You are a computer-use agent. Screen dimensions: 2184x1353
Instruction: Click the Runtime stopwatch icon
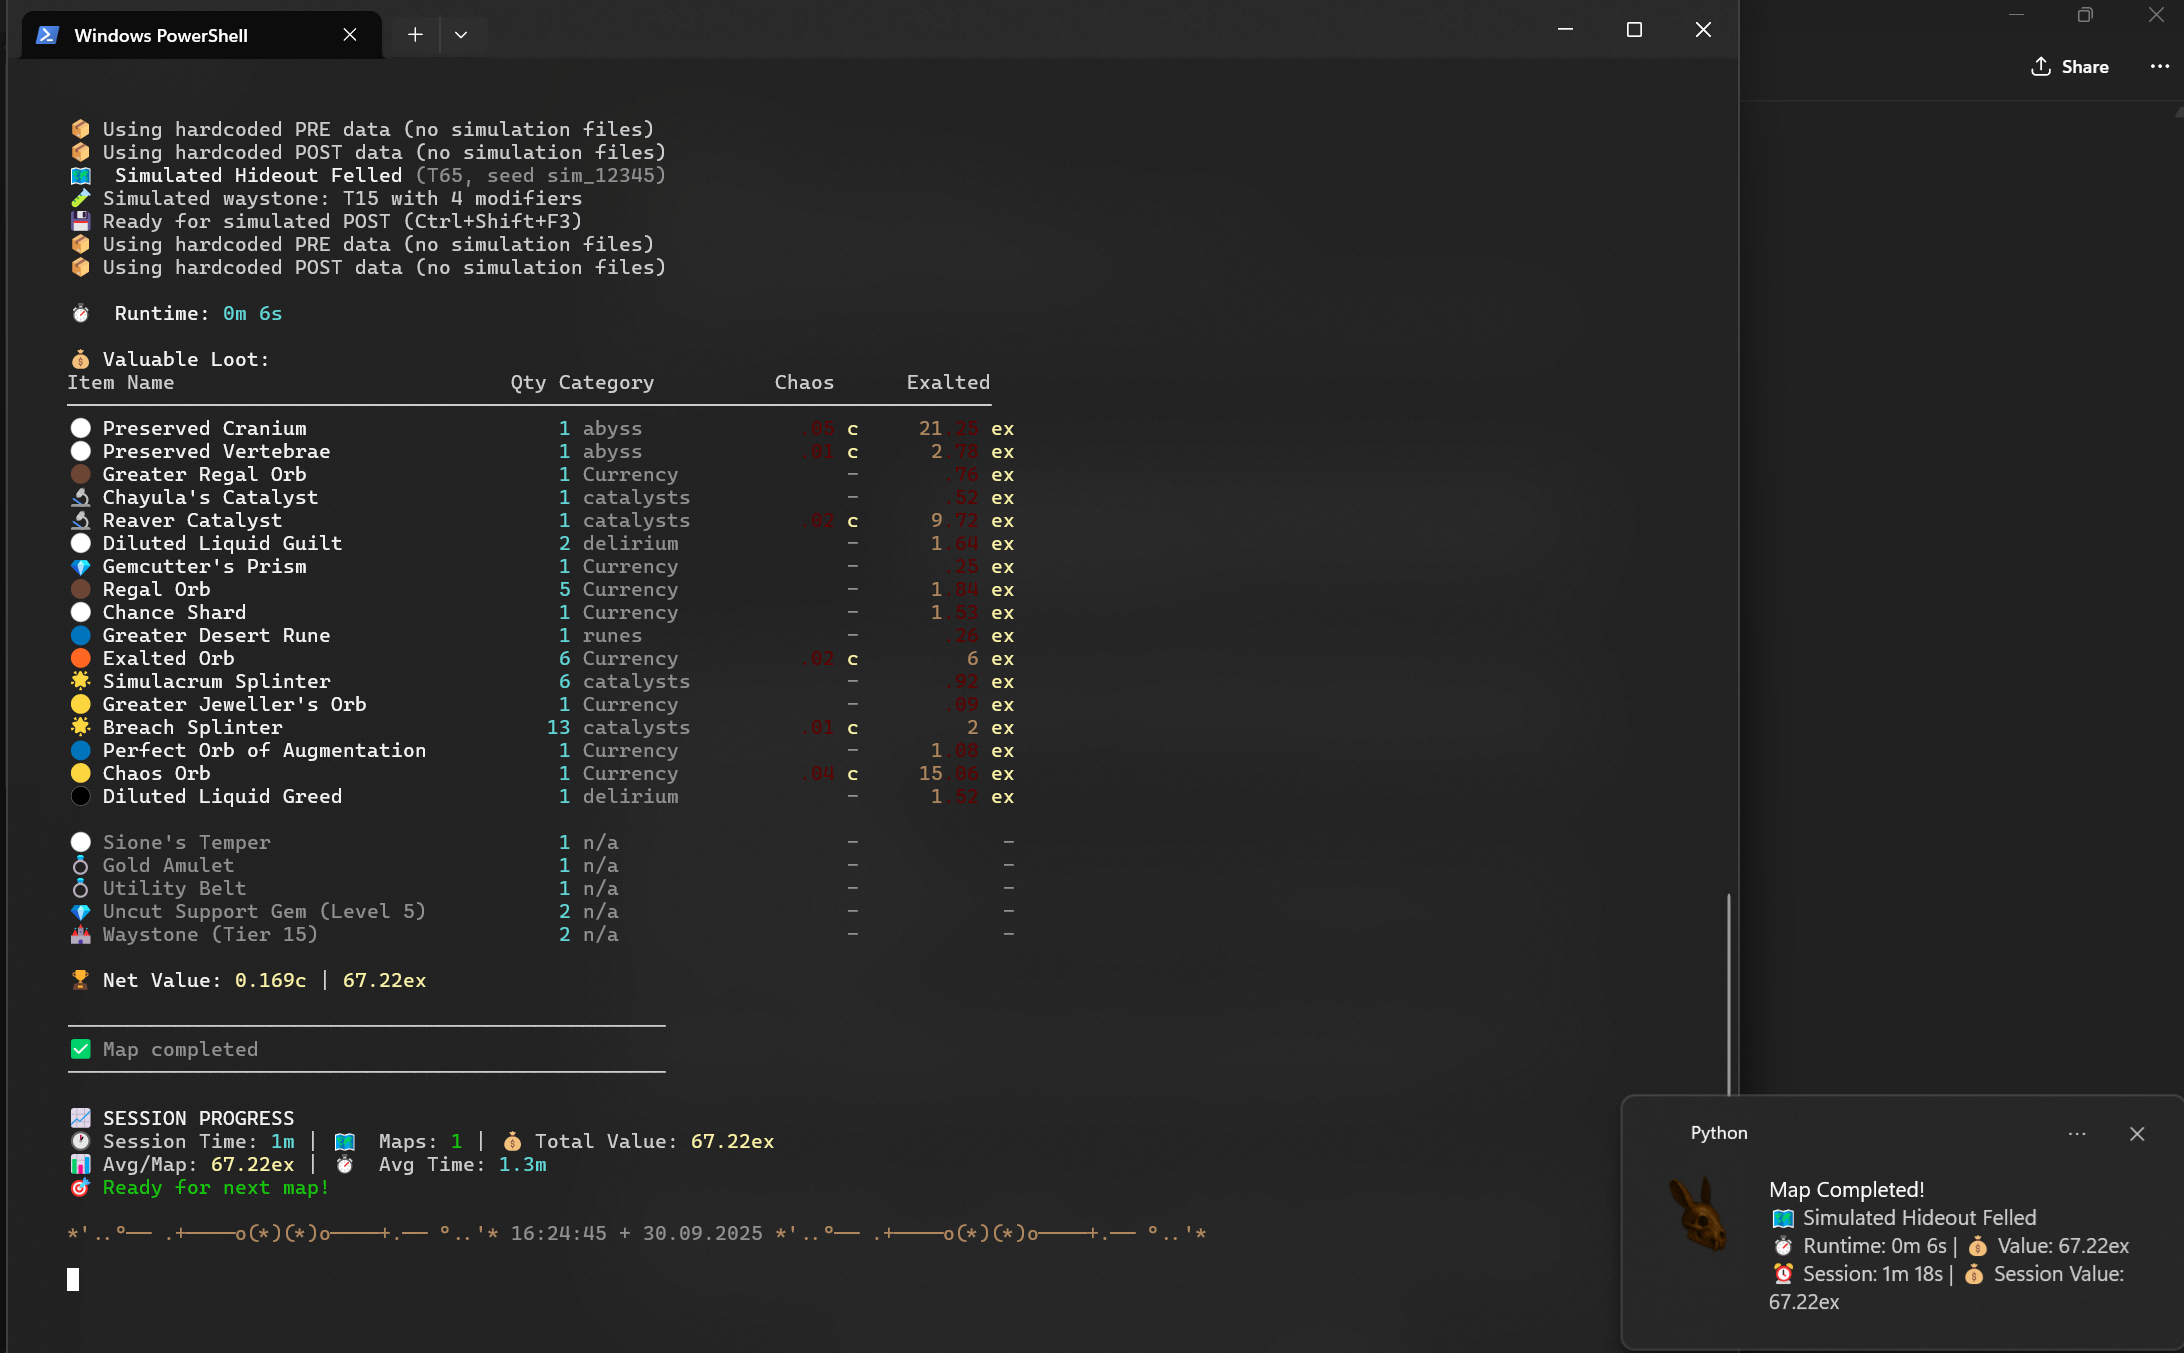click(81, 313)
